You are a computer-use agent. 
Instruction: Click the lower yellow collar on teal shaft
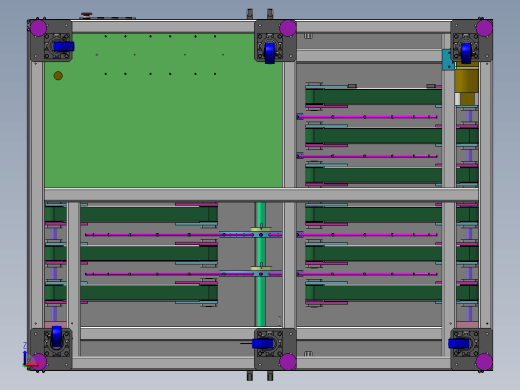(x=261, y=268)
